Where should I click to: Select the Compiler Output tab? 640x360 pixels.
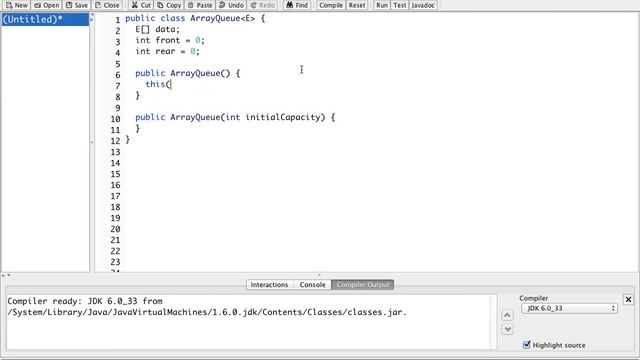click(363, 284)
